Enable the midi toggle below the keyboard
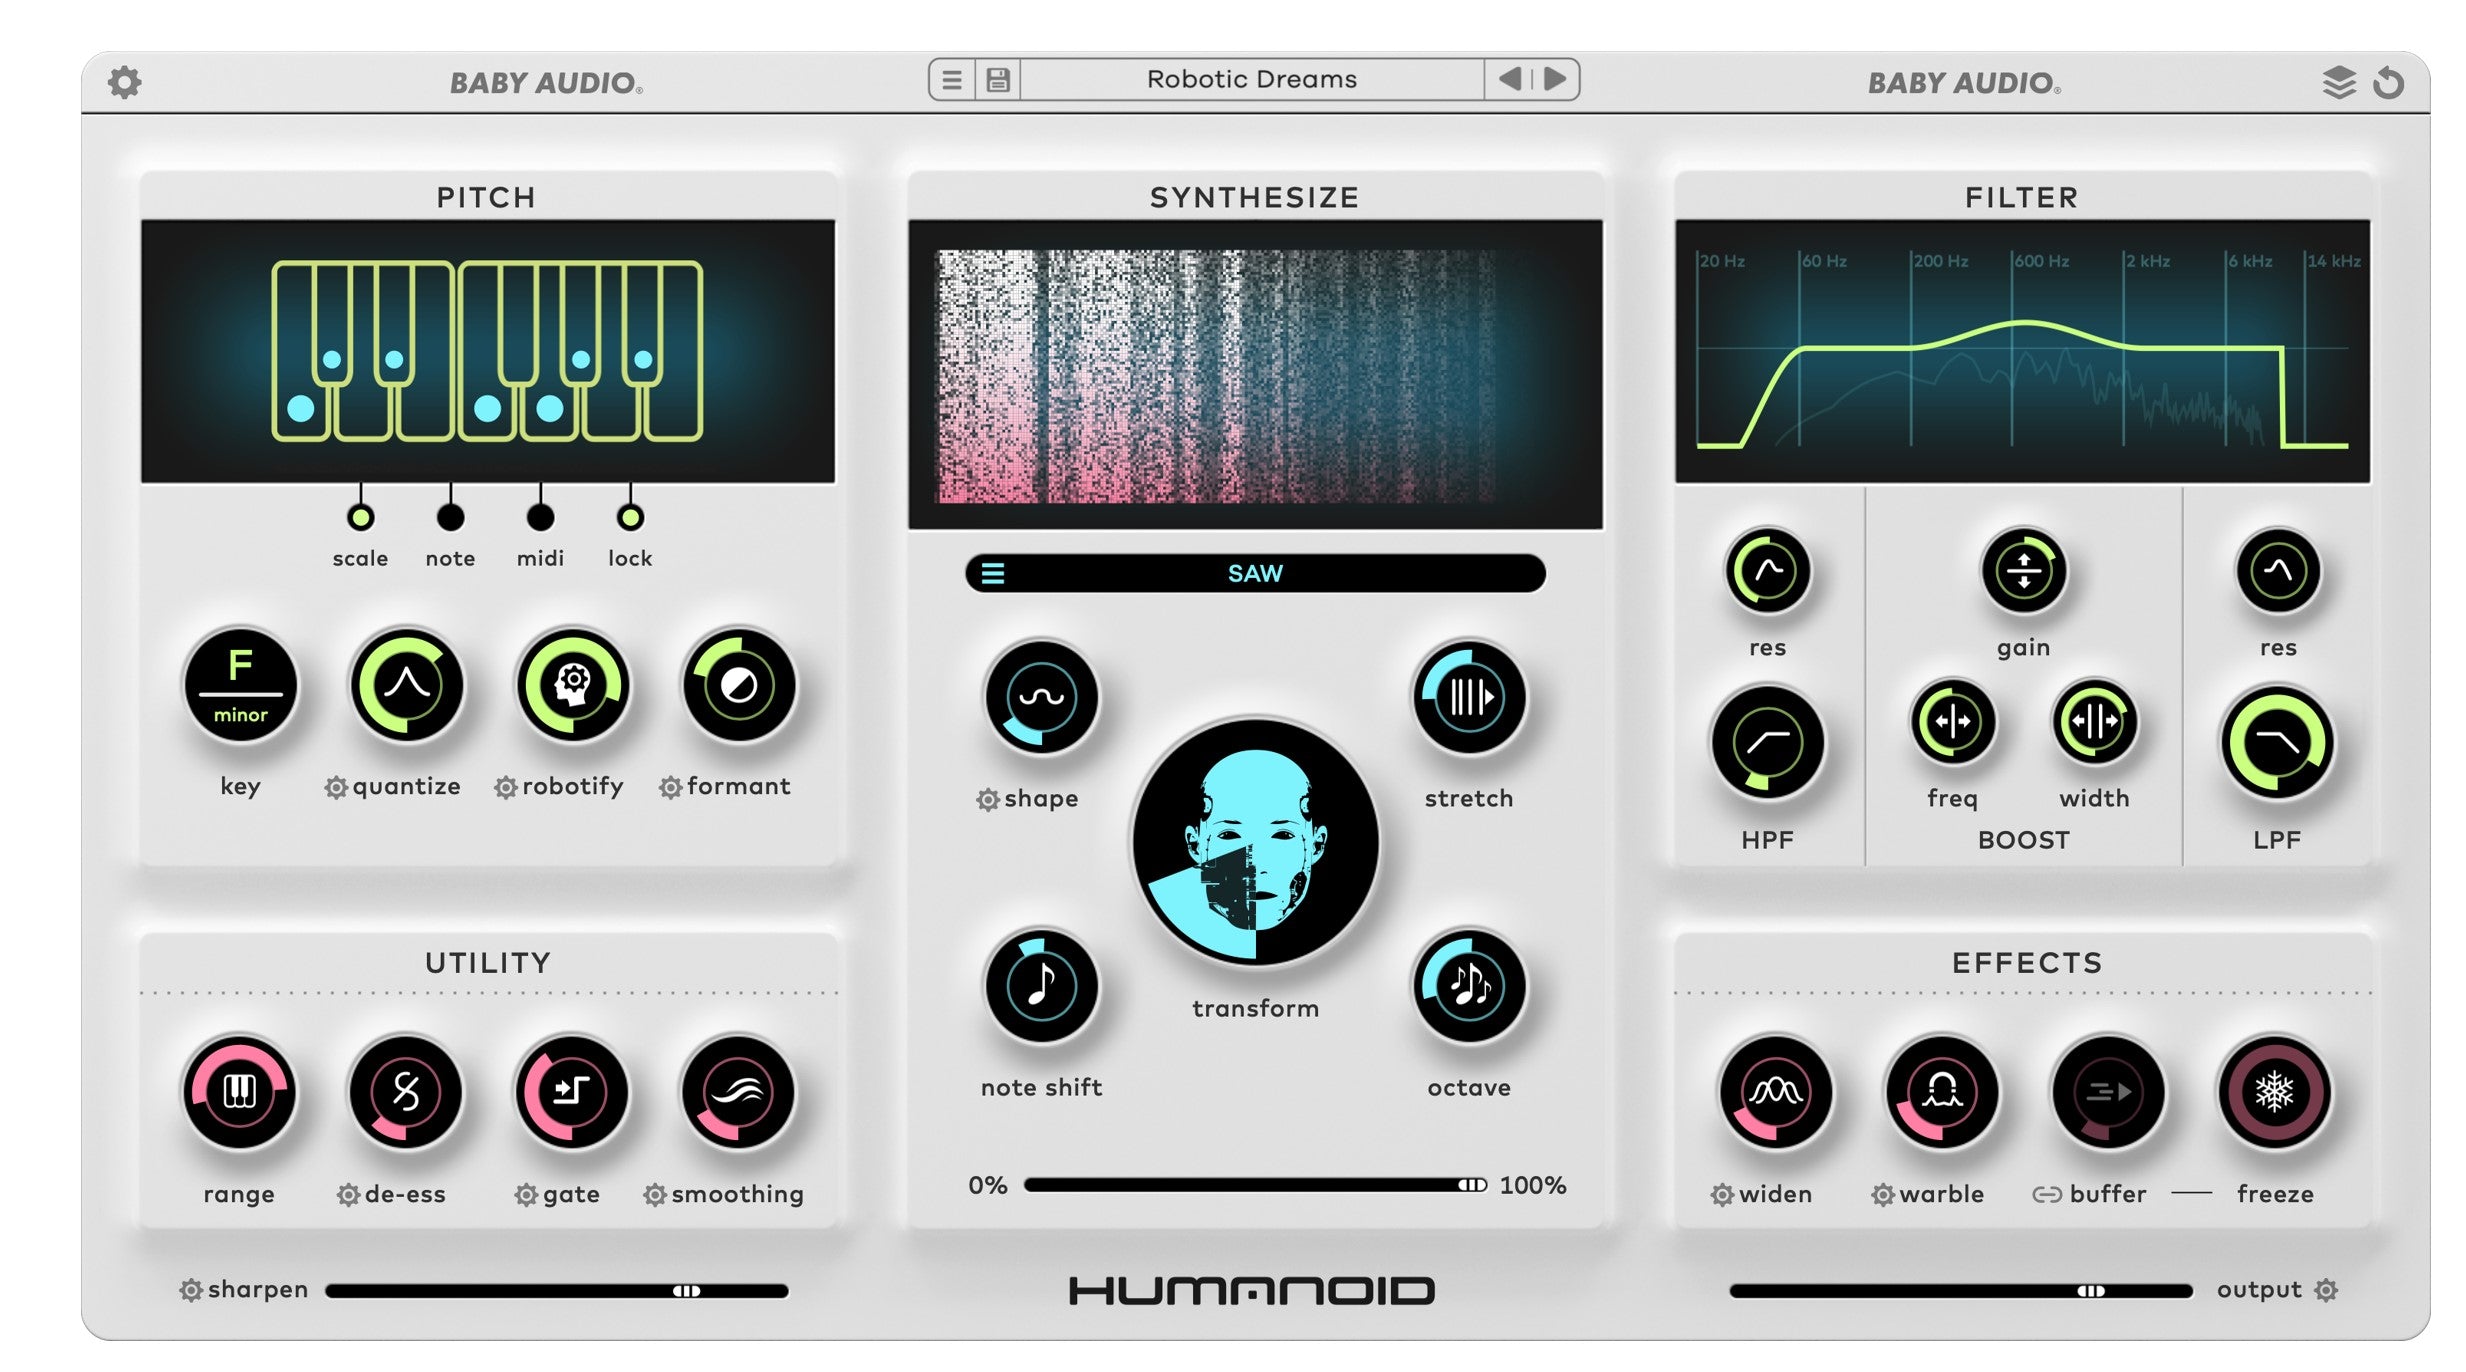 pyautogui.click(x=540, y=517)
